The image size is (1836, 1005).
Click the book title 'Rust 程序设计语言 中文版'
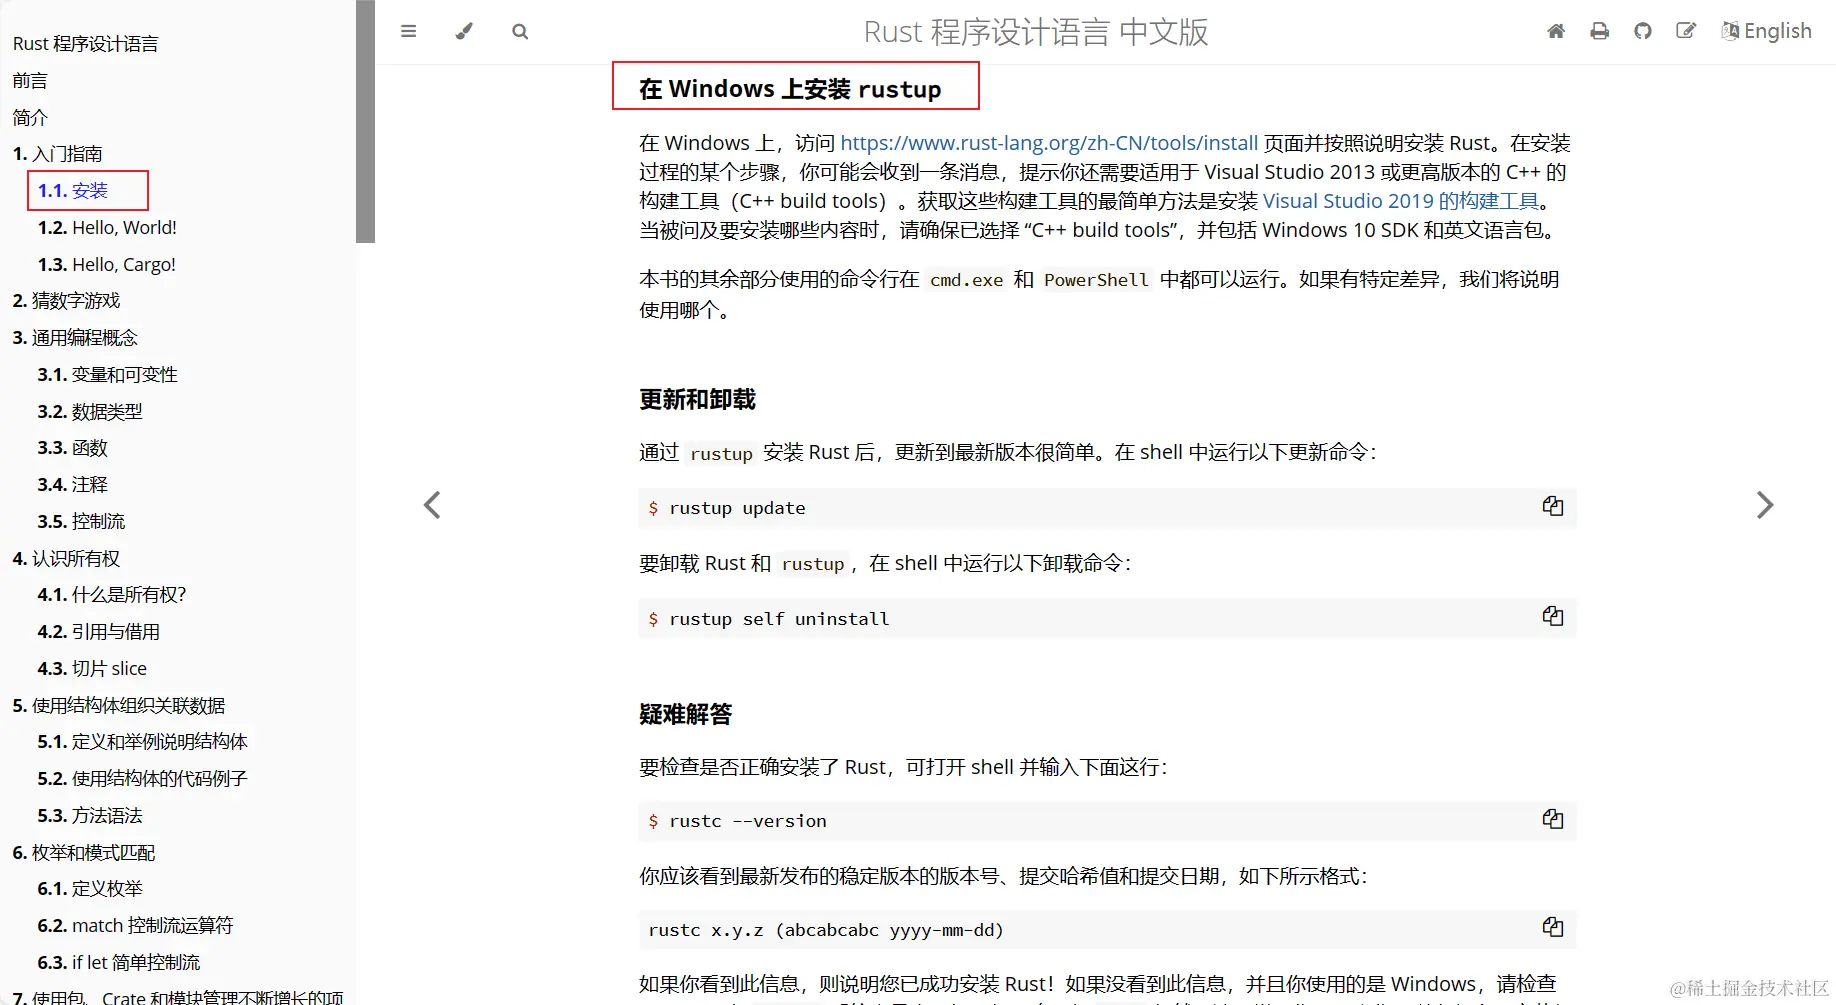(1036, 32)
